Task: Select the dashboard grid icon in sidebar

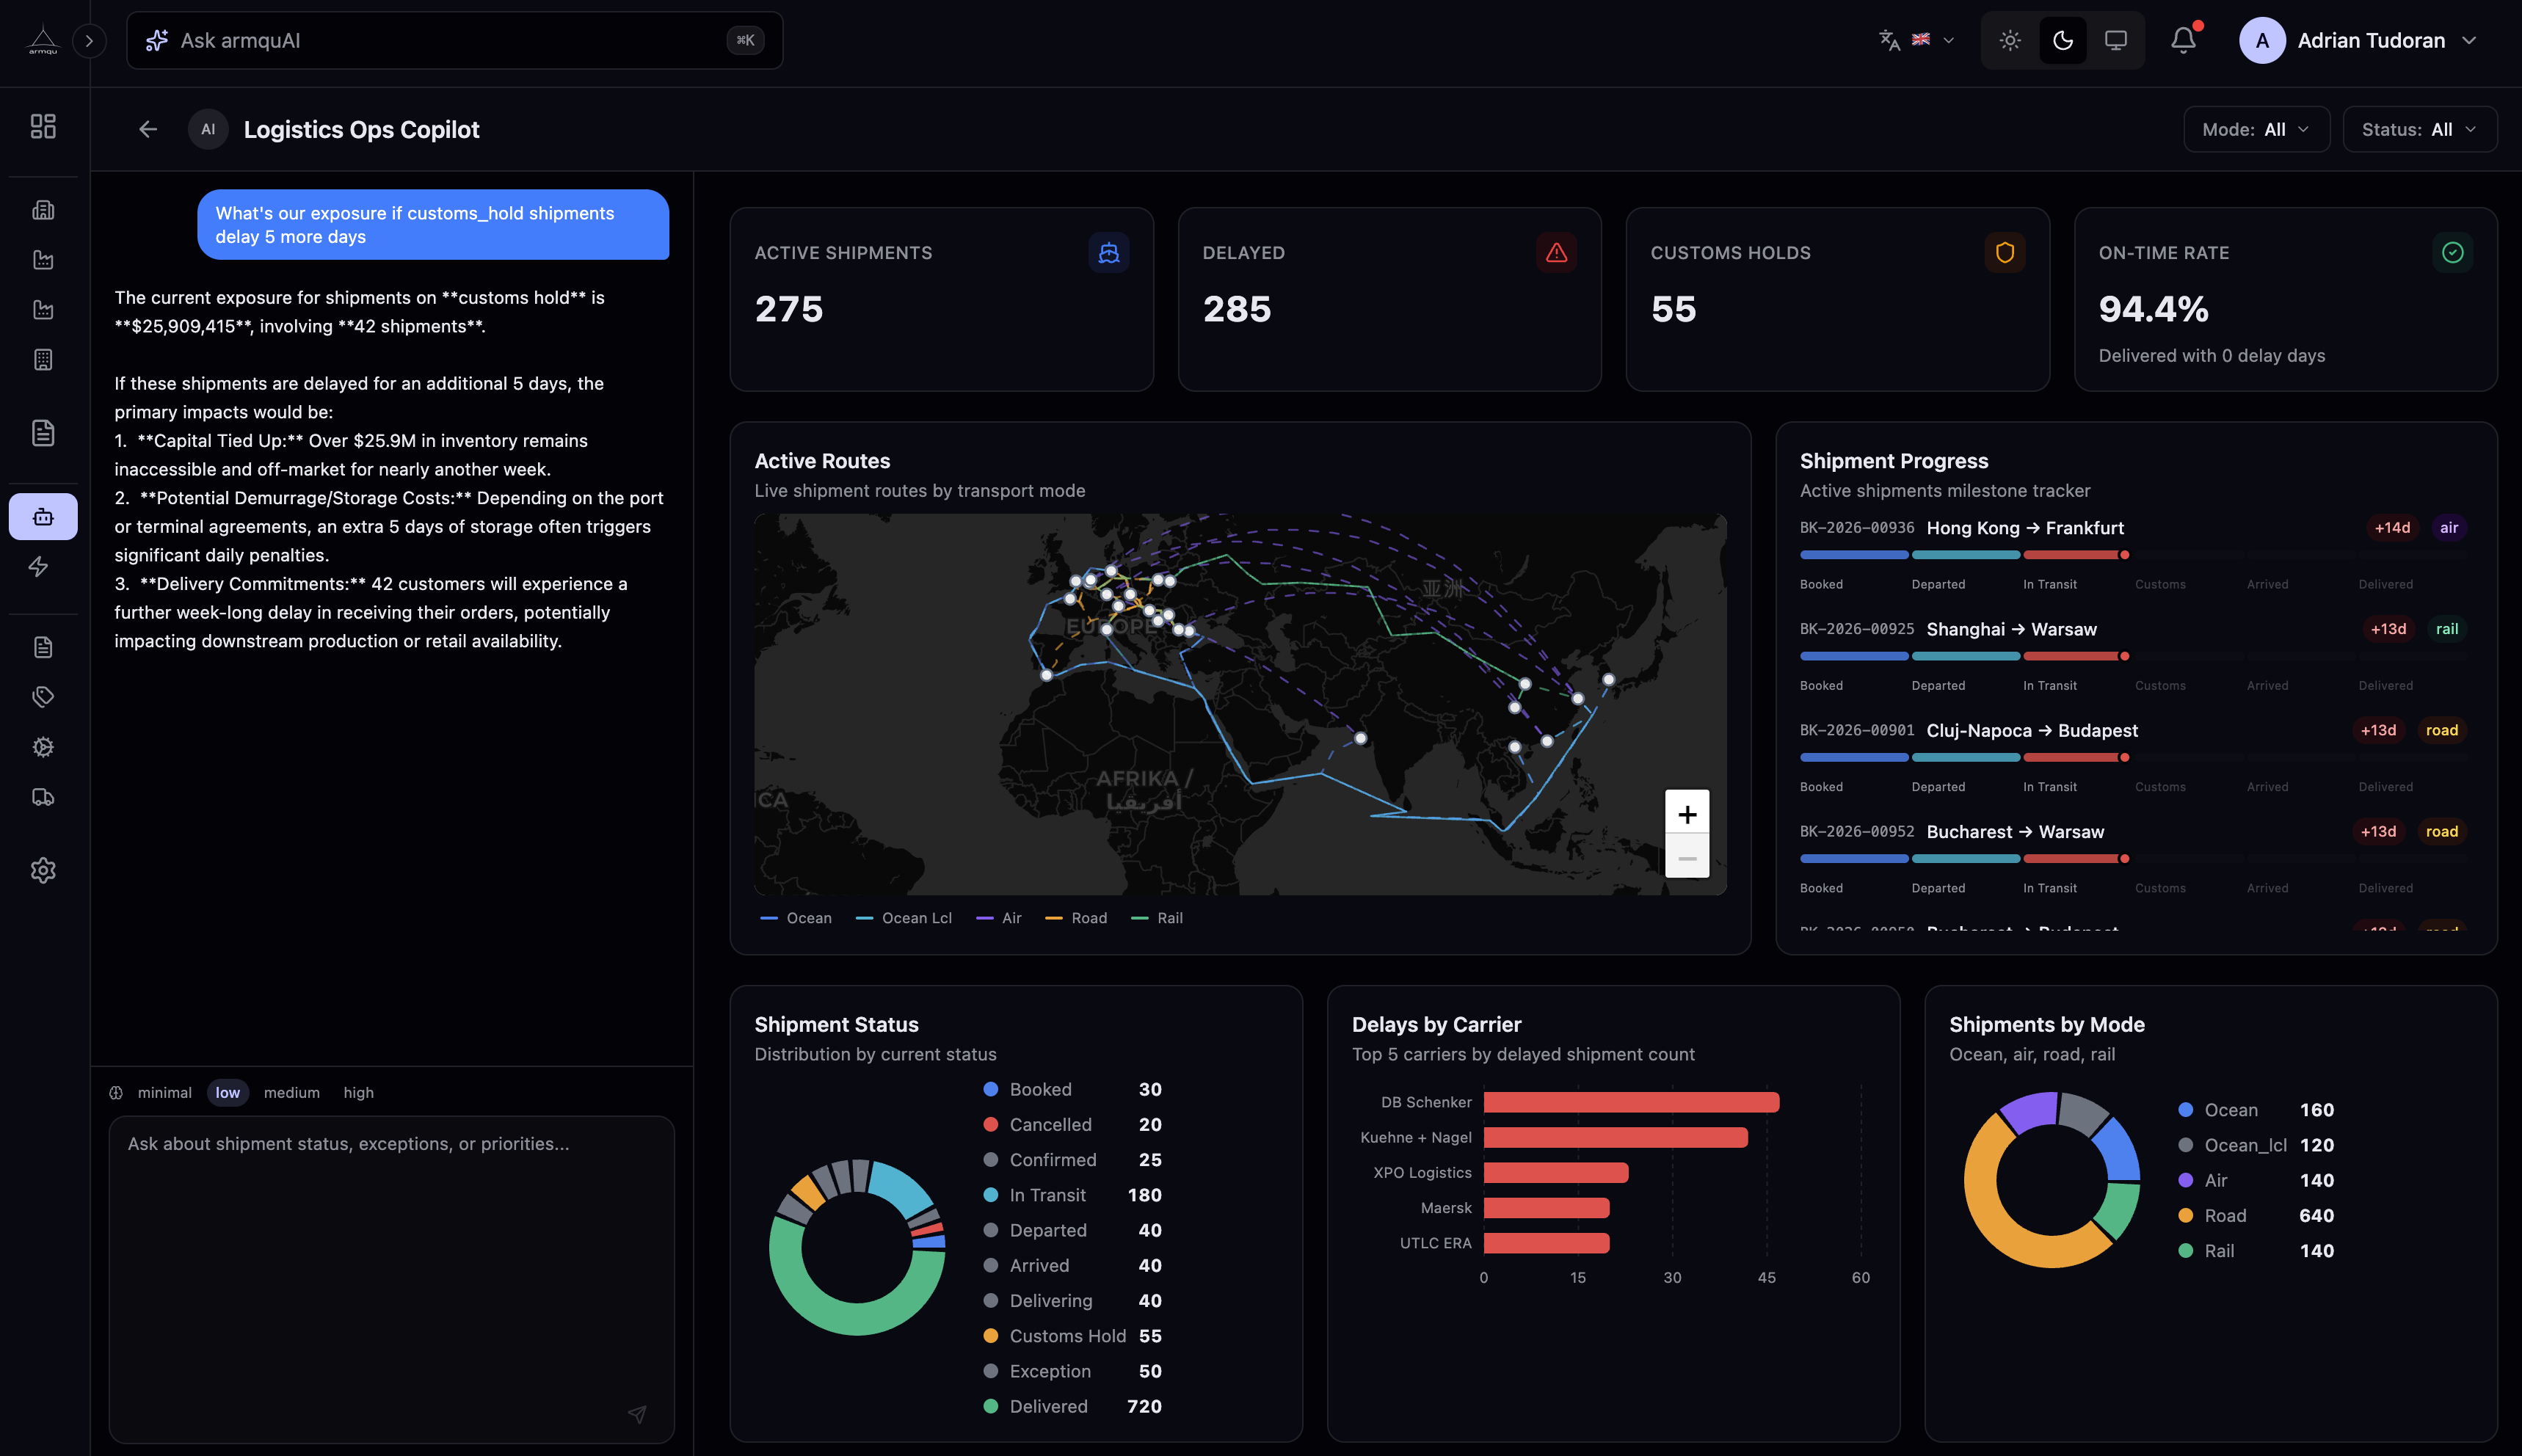Action: click(x=43, y=127)
